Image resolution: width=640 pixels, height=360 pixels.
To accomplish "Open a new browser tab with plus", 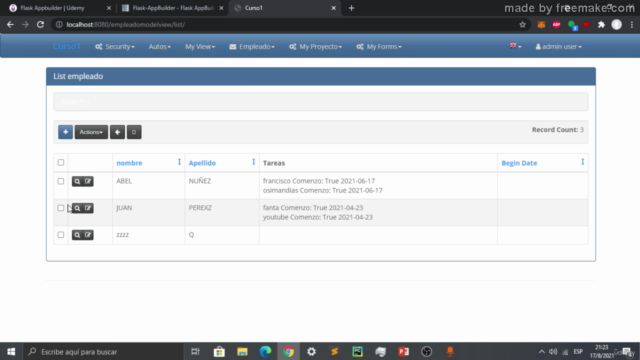I will (x=351, y=8).
